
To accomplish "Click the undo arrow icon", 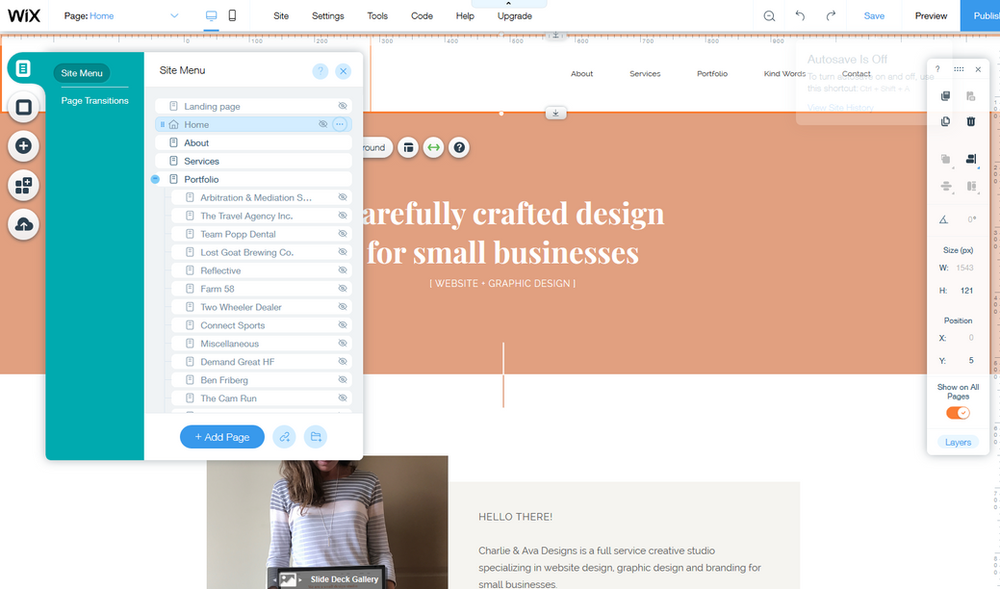I will [797, 15].
